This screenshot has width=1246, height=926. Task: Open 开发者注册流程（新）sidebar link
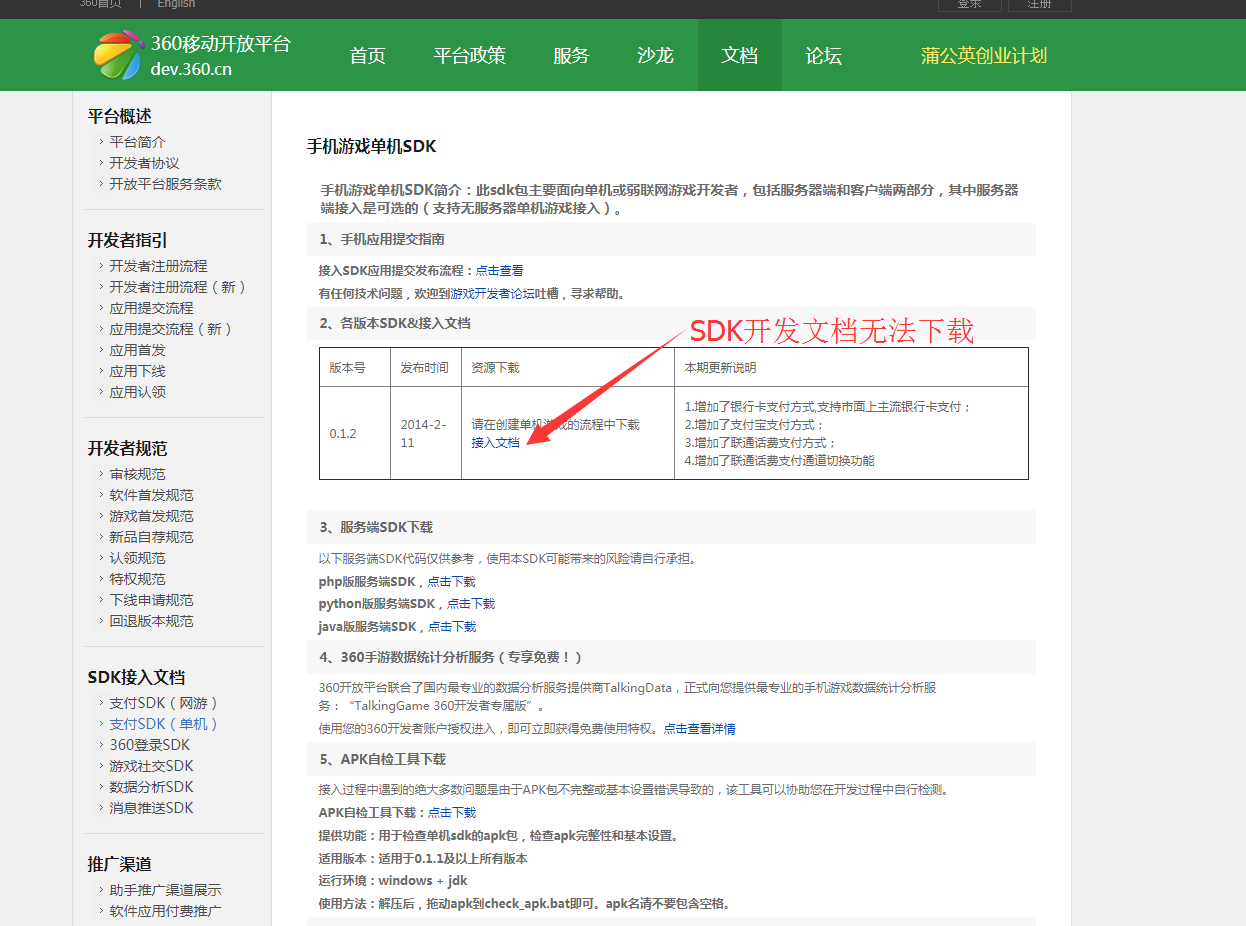click(178, 287)
